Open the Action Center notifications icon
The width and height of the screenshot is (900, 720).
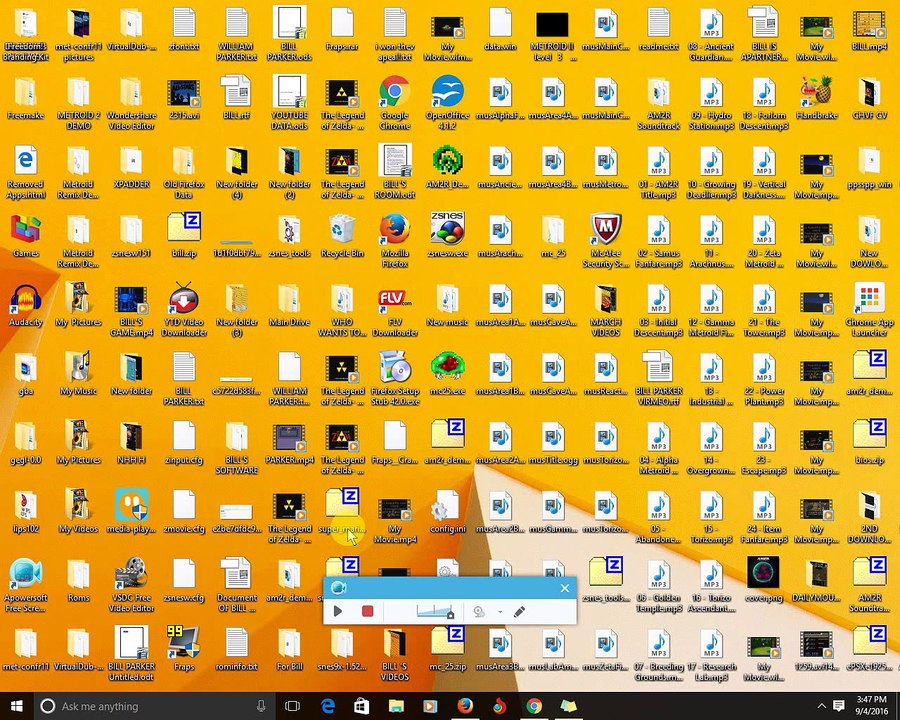coord(839,706)
